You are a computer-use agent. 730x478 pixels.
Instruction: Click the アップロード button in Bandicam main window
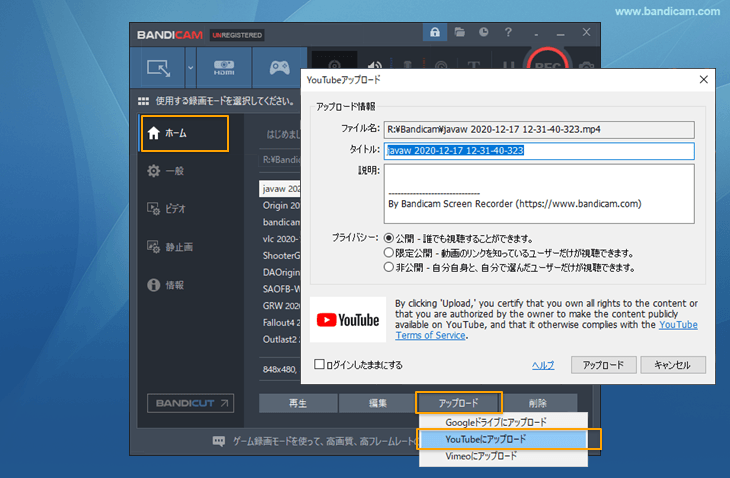459,403
